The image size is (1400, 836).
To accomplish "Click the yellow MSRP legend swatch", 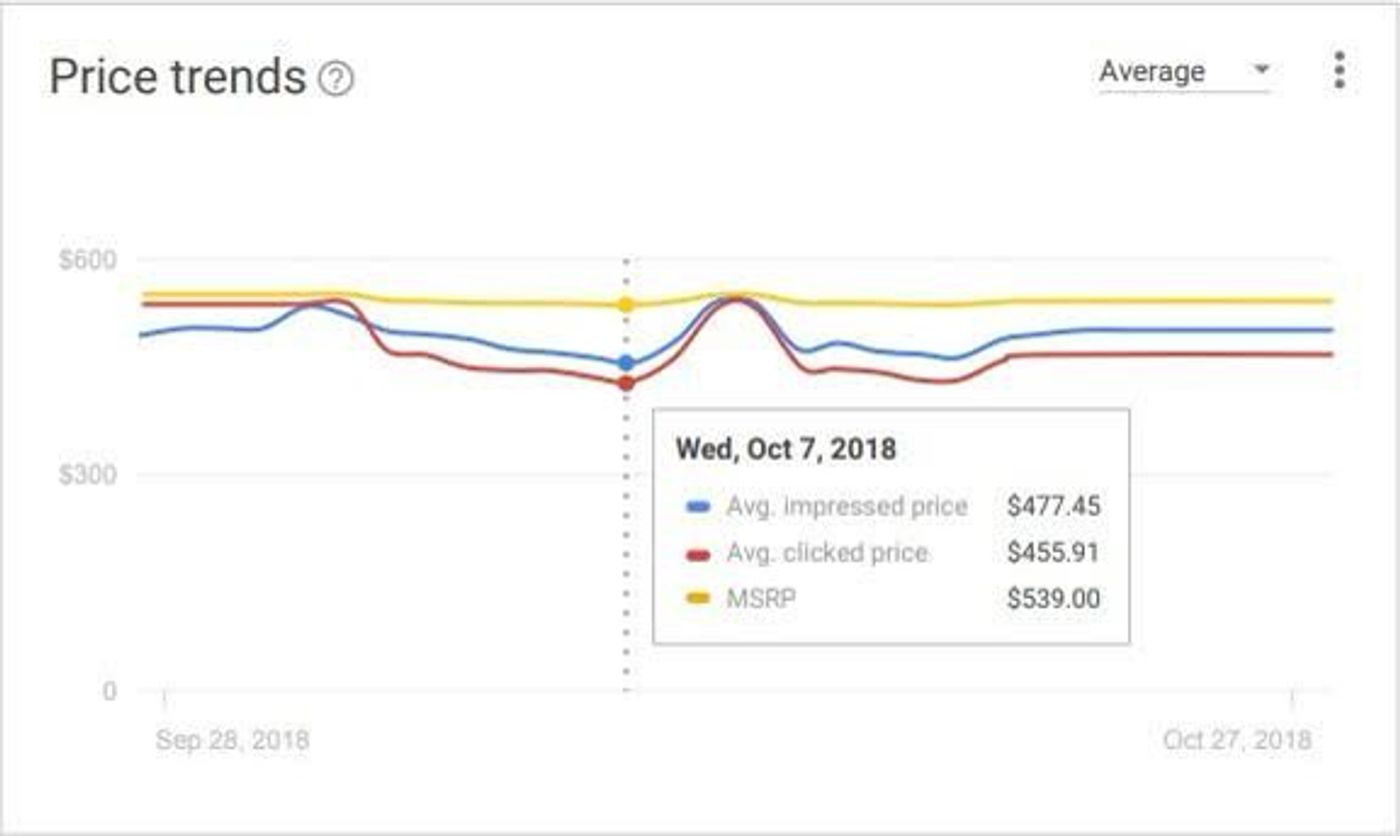I will point(698,599).
